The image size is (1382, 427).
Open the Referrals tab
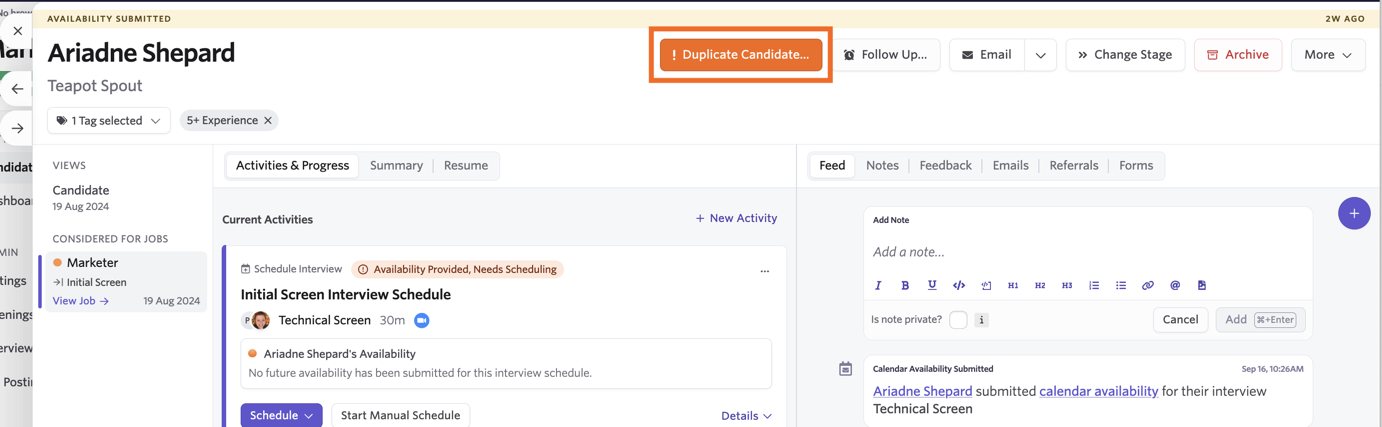[x=1074, y=166]
